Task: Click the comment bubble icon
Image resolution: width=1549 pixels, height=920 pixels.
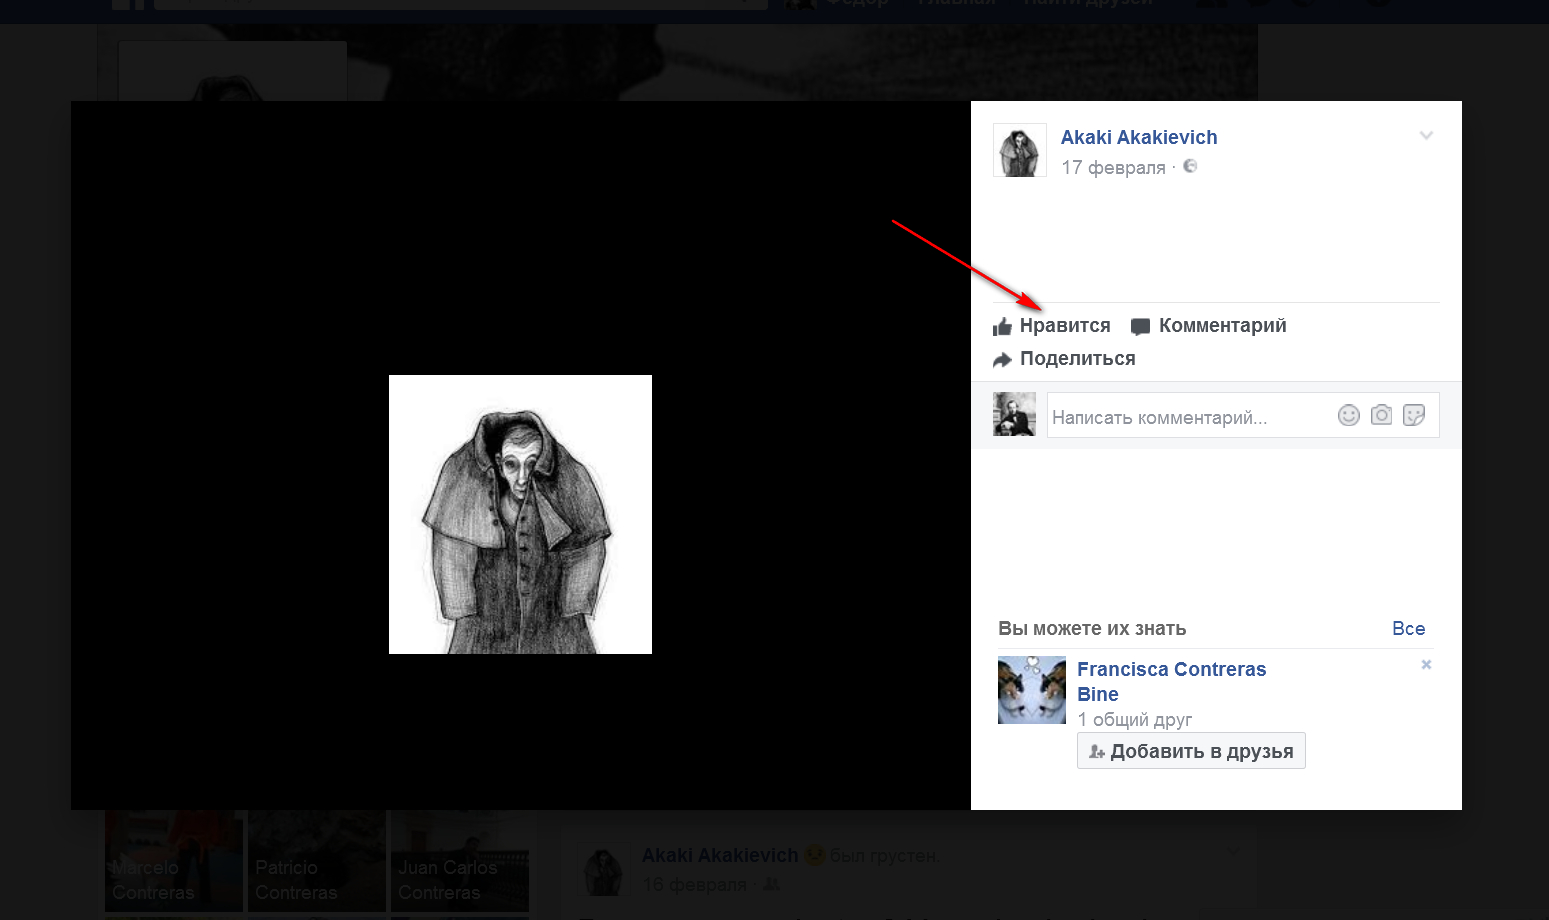Action: [1140, 327]
